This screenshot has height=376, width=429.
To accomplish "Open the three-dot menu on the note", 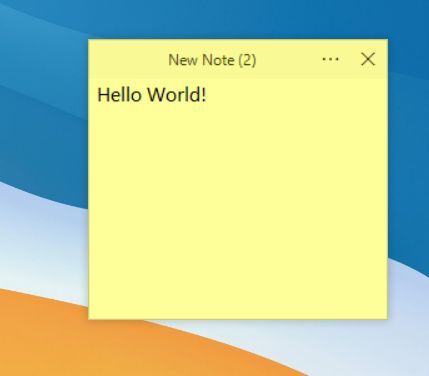I will click(x=330, y=60).
